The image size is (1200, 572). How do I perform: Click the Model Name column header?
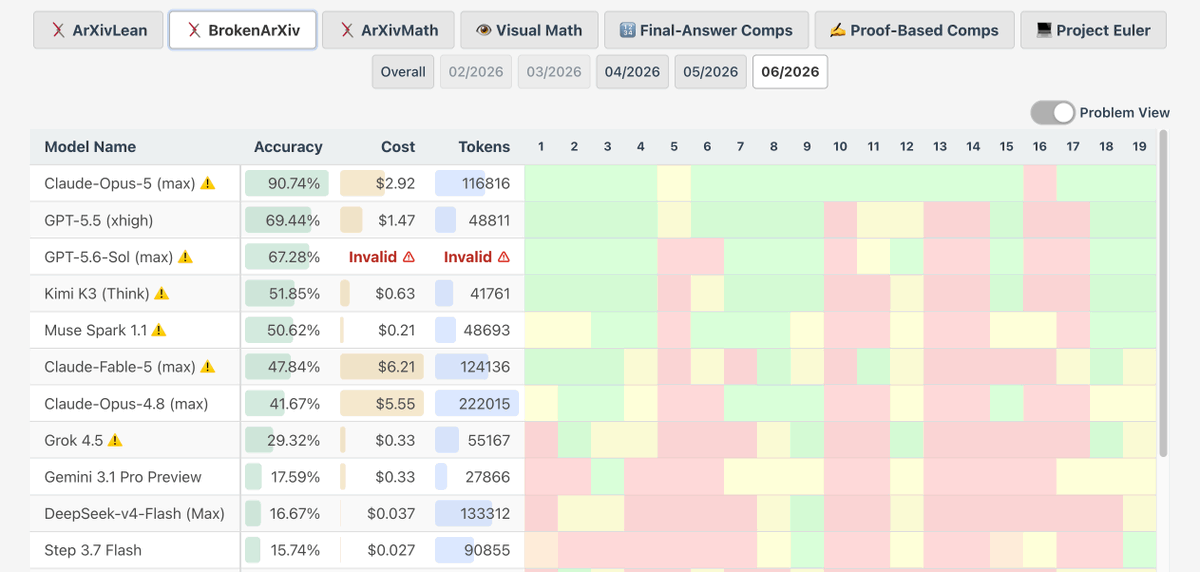click(x=90, y=147)
